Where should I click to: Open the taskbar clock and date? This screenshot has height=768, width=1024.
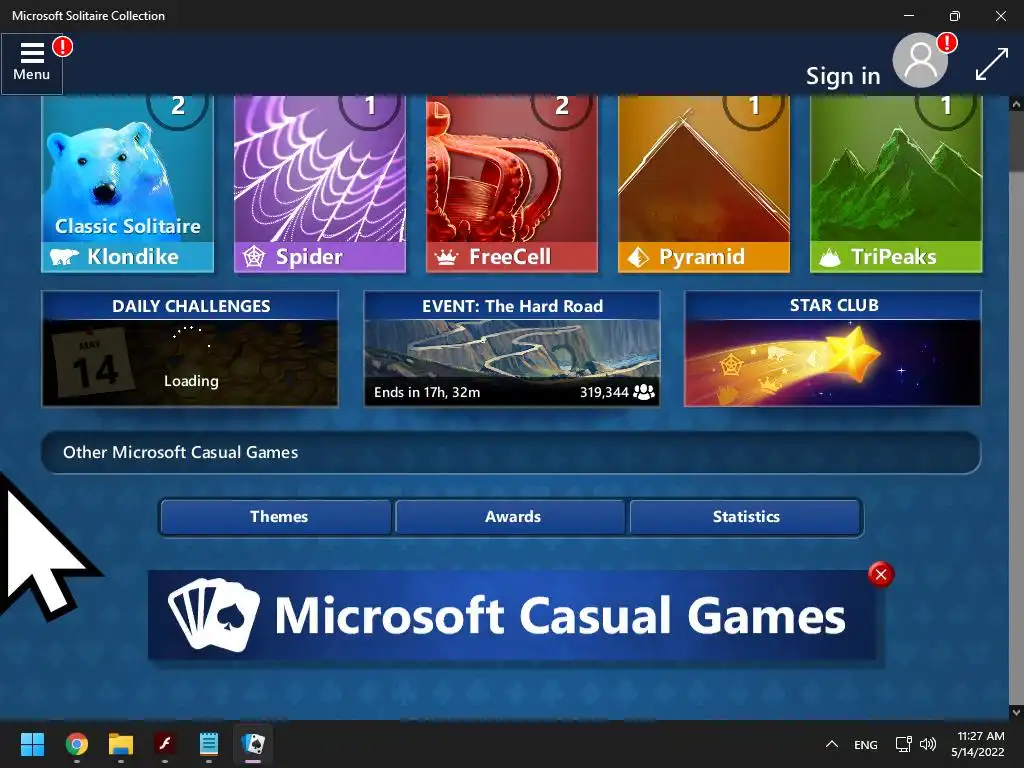tap(978, 744)
